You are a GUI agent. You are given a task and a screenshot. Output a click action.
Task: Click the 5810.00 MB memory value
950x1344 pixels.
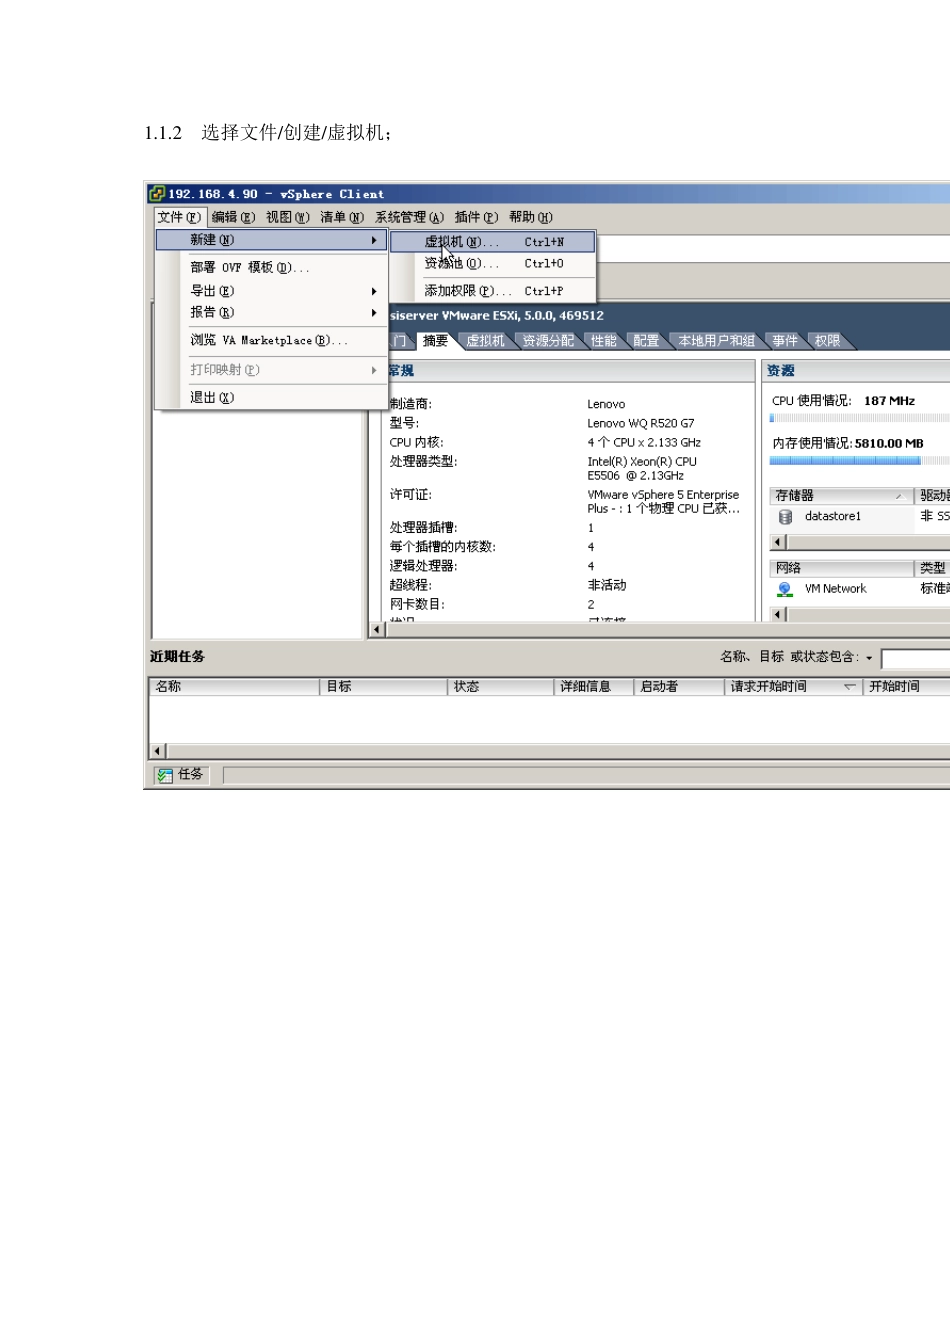click(x=889, y=444)
